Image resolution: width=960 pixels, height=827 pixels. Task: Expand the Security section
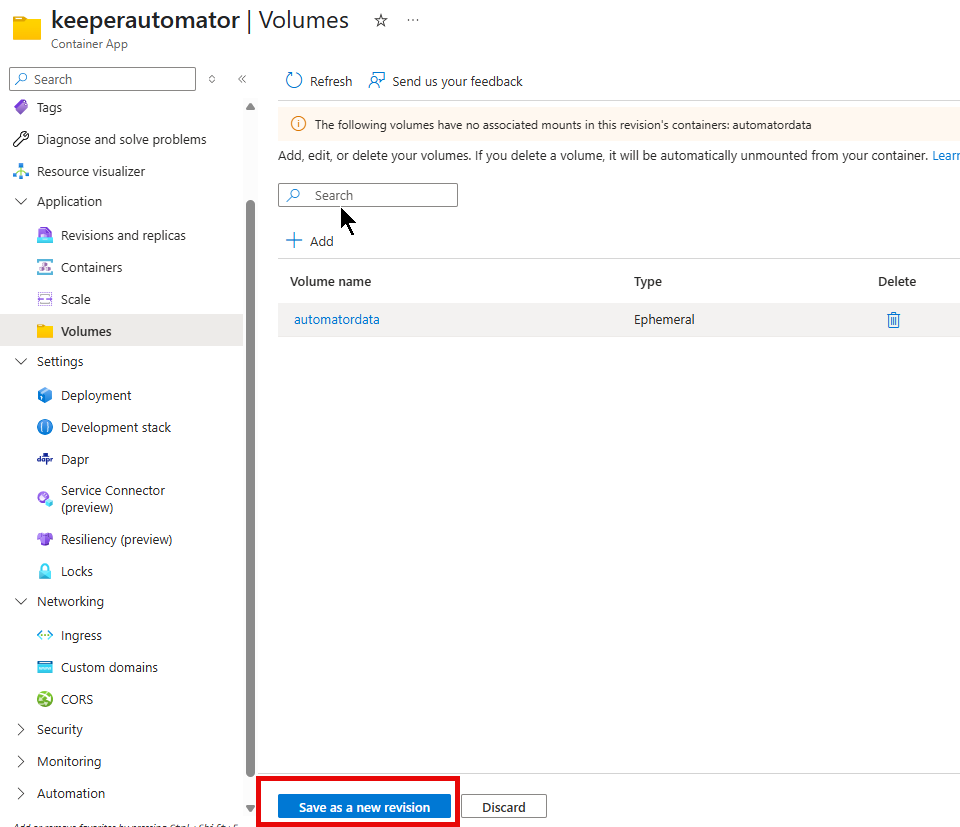[21, 729]
